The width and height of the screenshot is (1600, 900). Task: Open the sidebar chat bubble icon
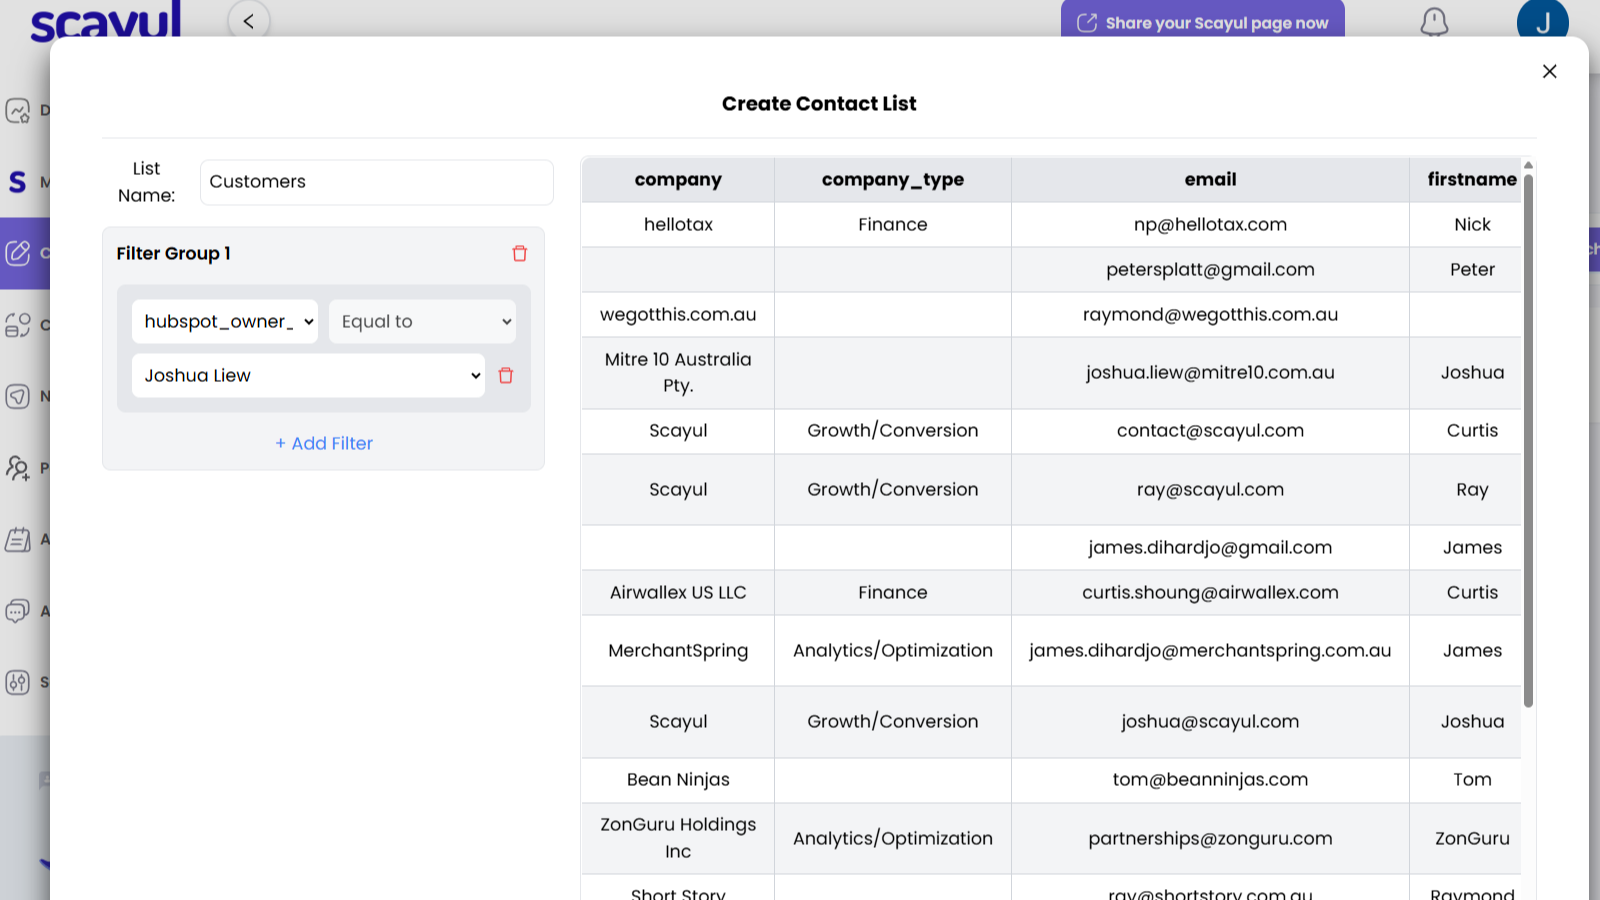(18, 611)
